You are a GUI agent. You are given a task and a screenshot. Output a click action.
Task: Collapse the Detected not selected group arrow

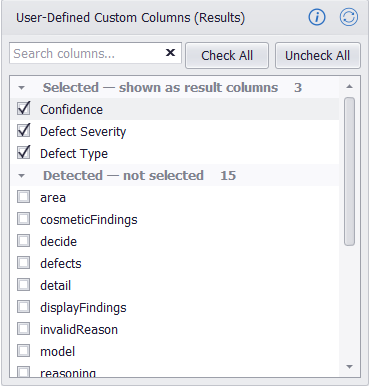coord(22,176)
